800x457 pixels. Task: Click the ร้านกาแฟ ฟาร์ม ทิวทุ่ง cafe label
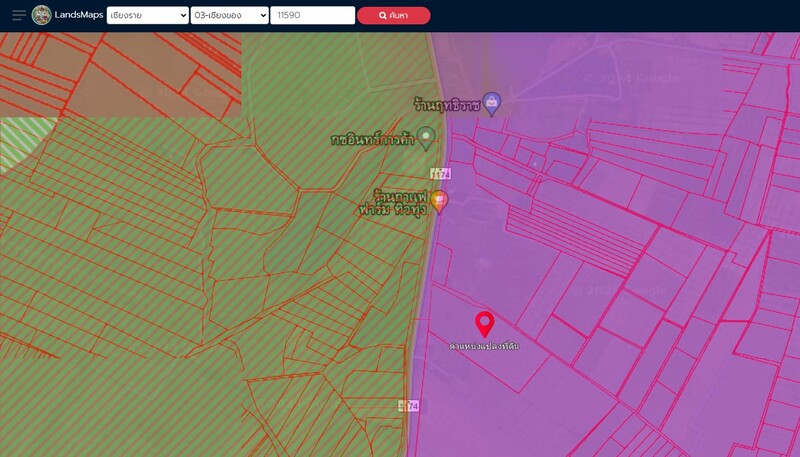(x=393, y=203)
